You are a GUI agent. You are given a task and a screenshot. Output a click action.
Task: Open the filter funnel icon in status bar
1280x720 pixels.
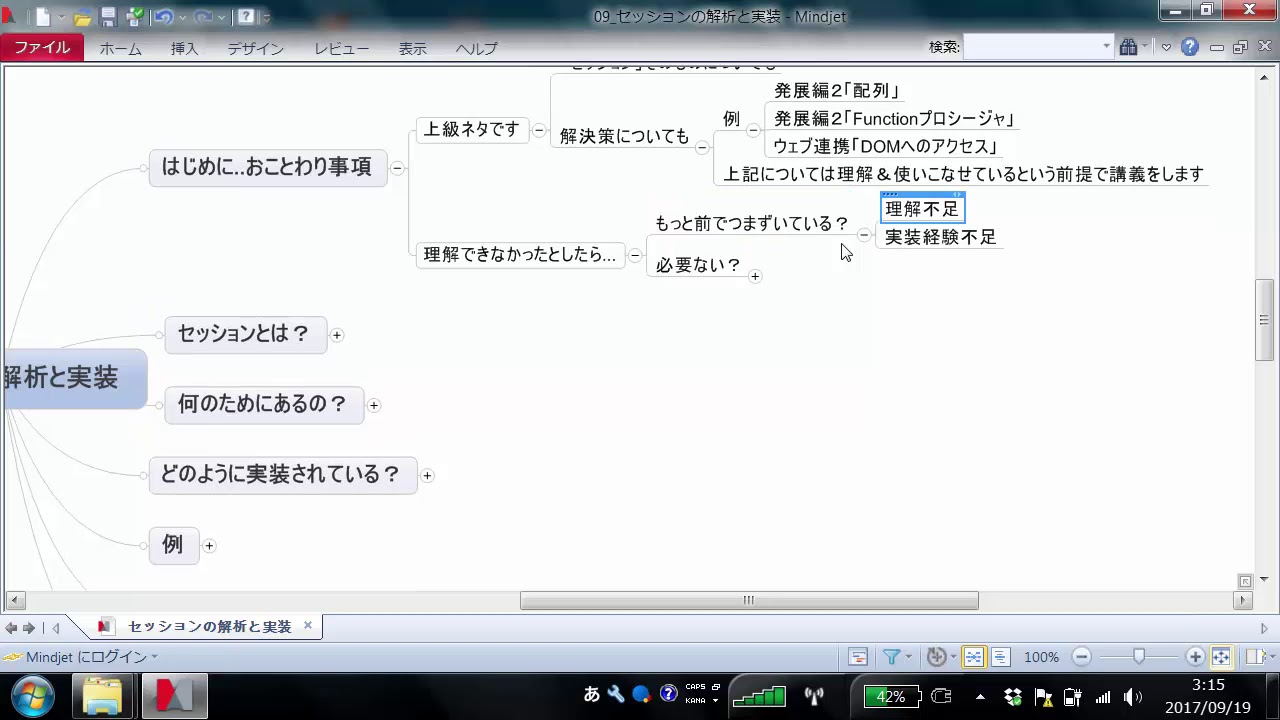[x=890, y=657]
